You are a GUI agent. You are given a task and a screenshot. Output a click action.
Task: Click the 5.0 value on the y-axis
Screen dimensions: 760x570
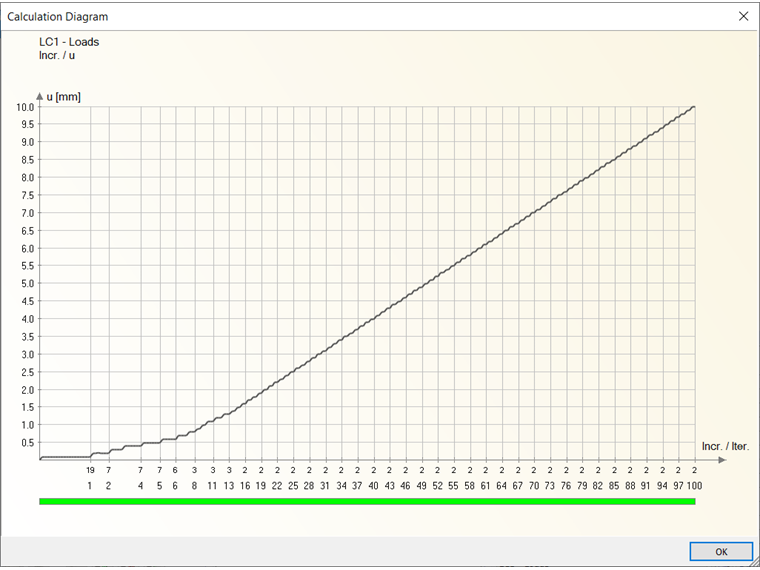click(x=28, y=284)
